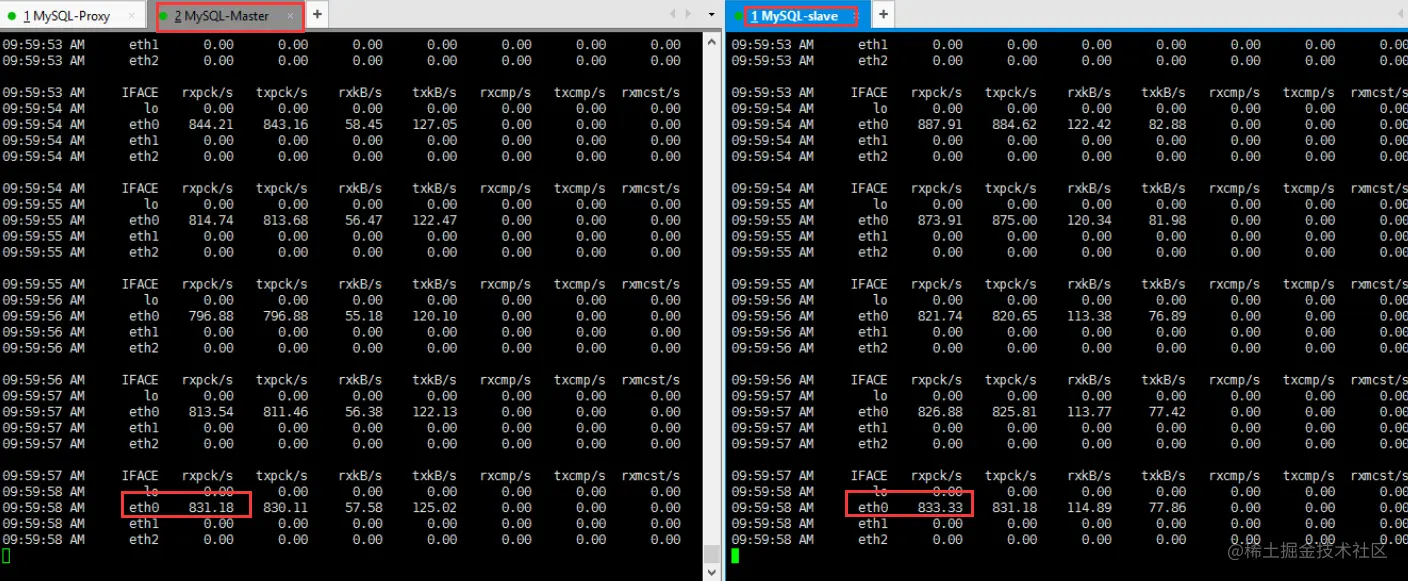Add new tab next to MySQL-slave
The width and height of the screenshot is (1408, 581).
point(883,15)
